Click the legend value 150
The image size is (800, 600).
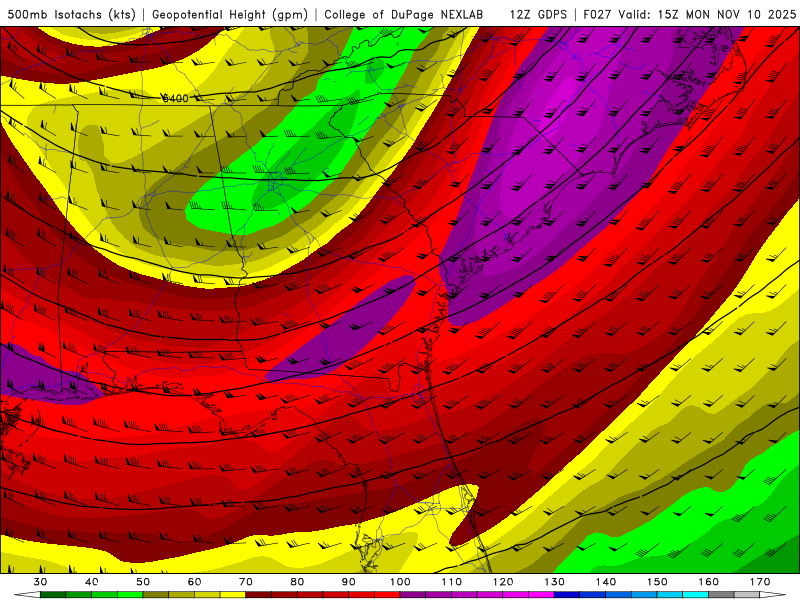click(x=657, y=582)
